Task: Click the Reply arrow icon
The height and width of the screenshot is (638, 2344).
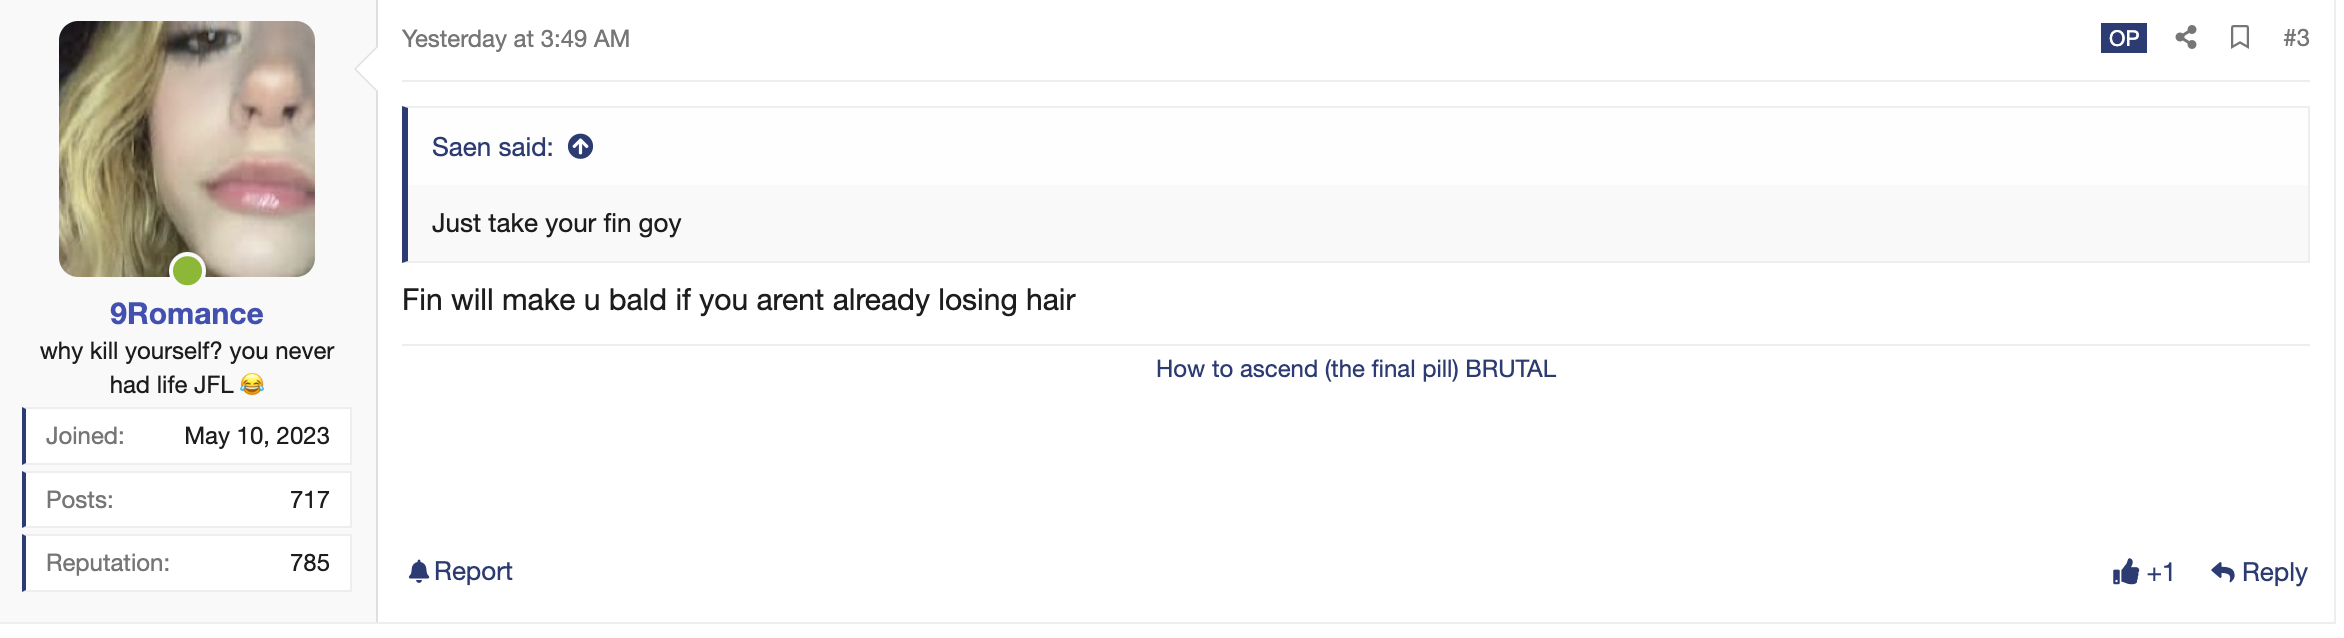Action: pyautogui.click(x=2222, y=572)
